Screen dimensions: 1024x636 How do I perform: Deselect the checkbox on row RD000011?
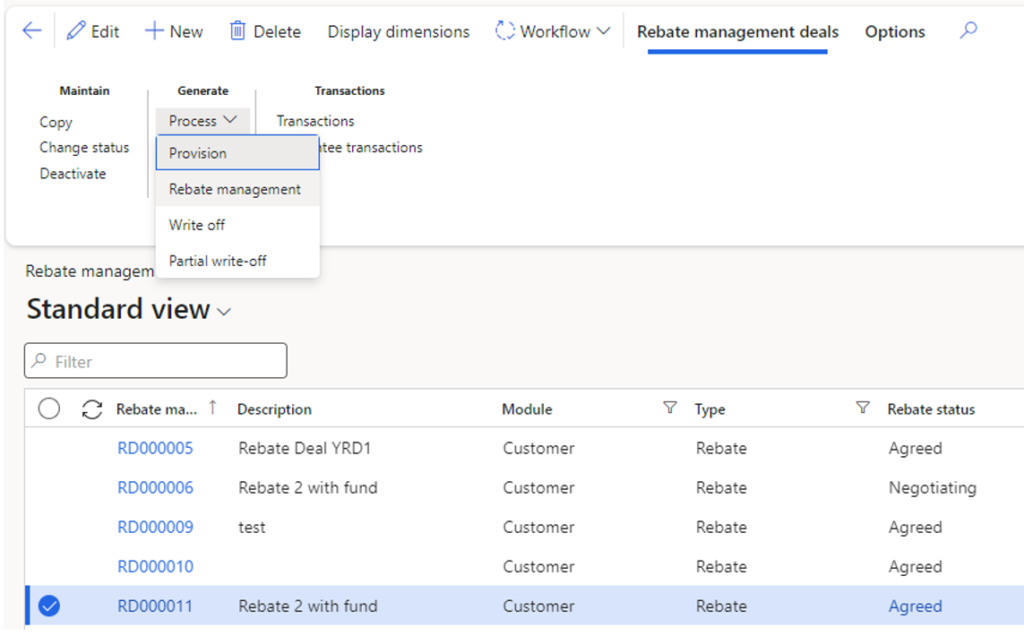[x=48, y=605]
